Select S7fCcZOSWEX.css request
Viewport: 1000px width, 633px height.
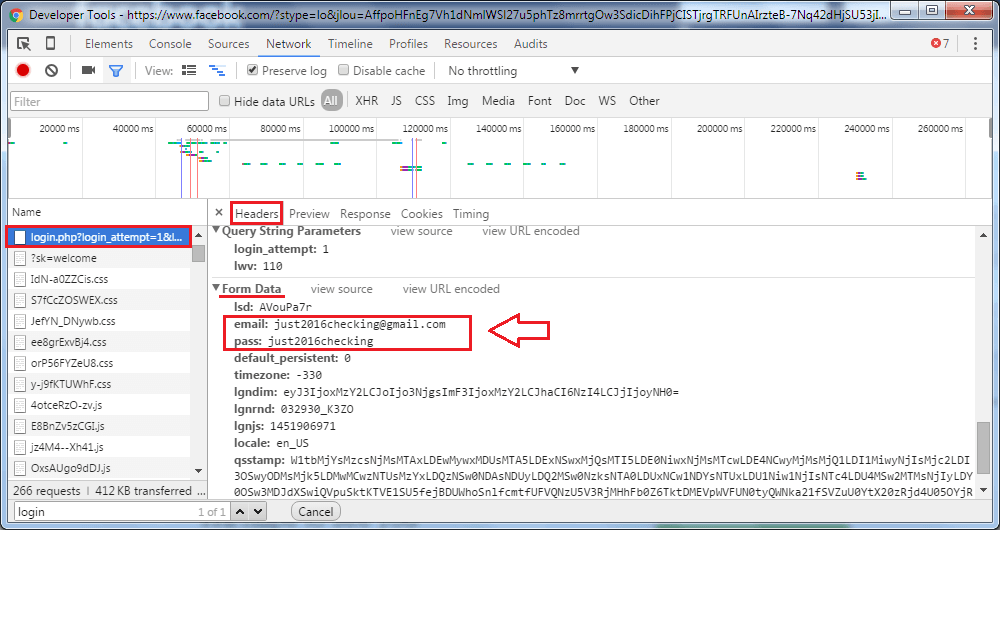coord(99,300)
